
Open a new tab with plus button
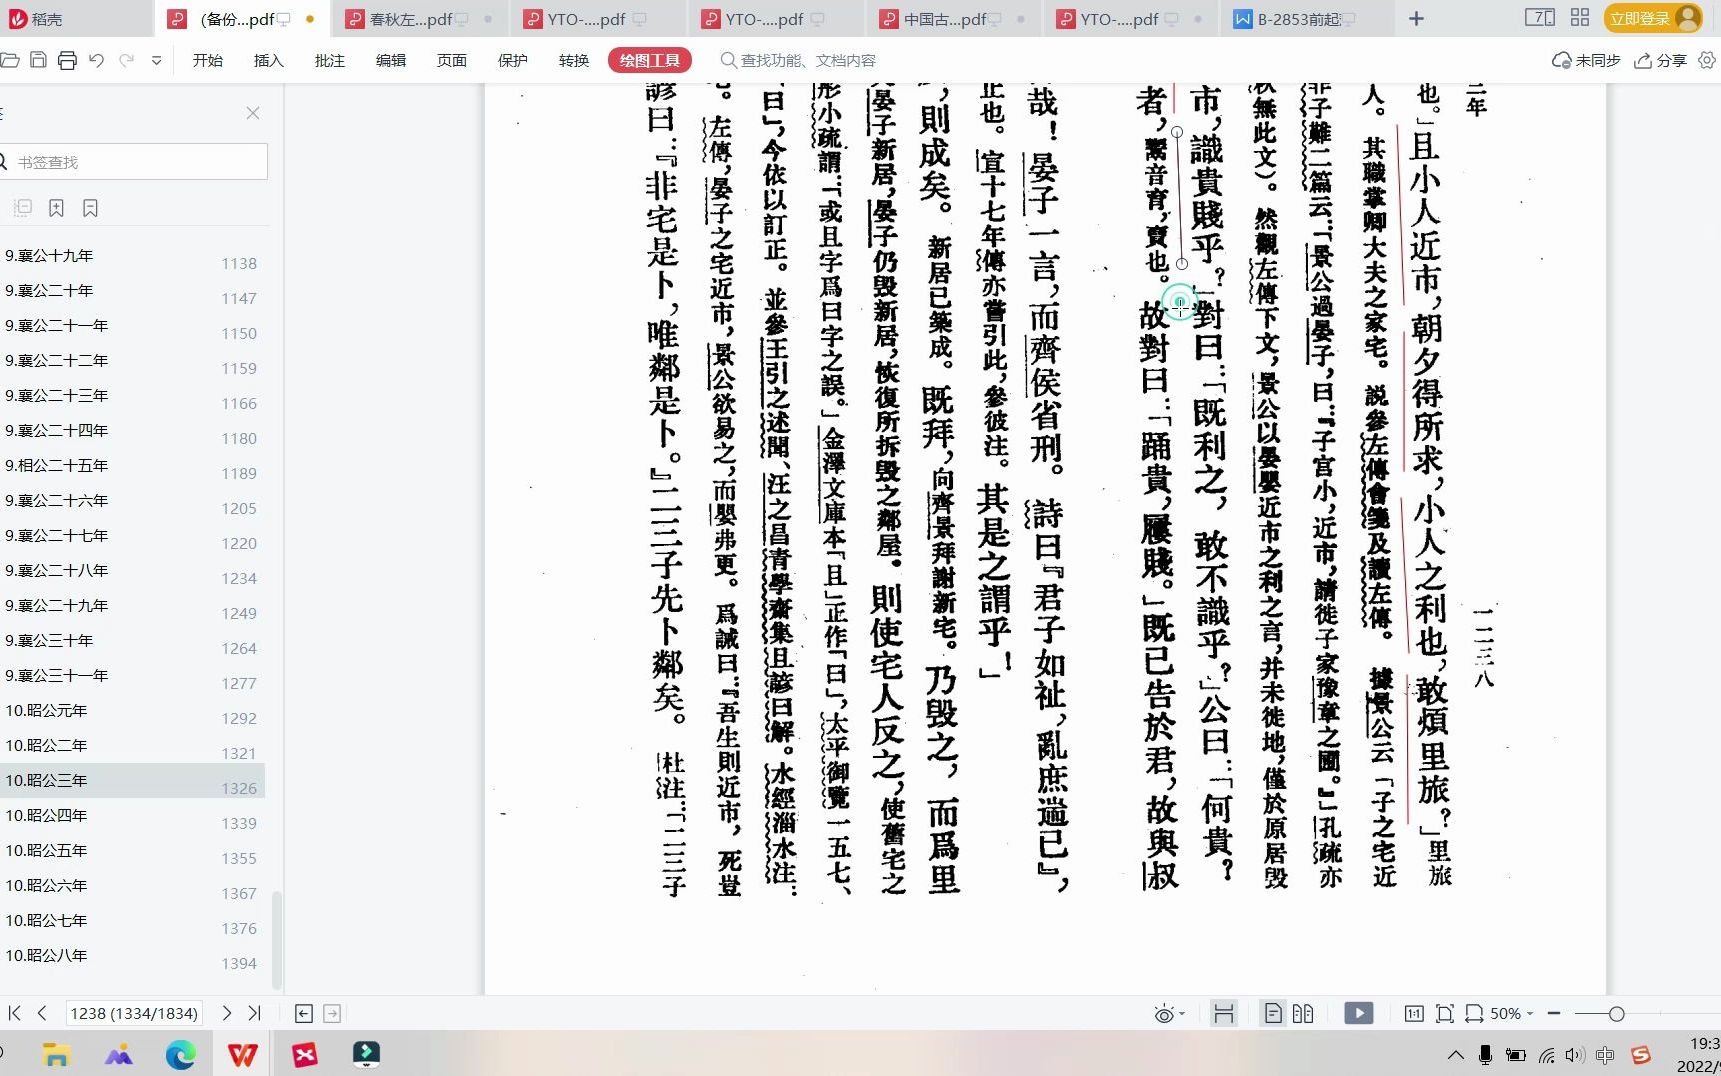(1416, 19)
